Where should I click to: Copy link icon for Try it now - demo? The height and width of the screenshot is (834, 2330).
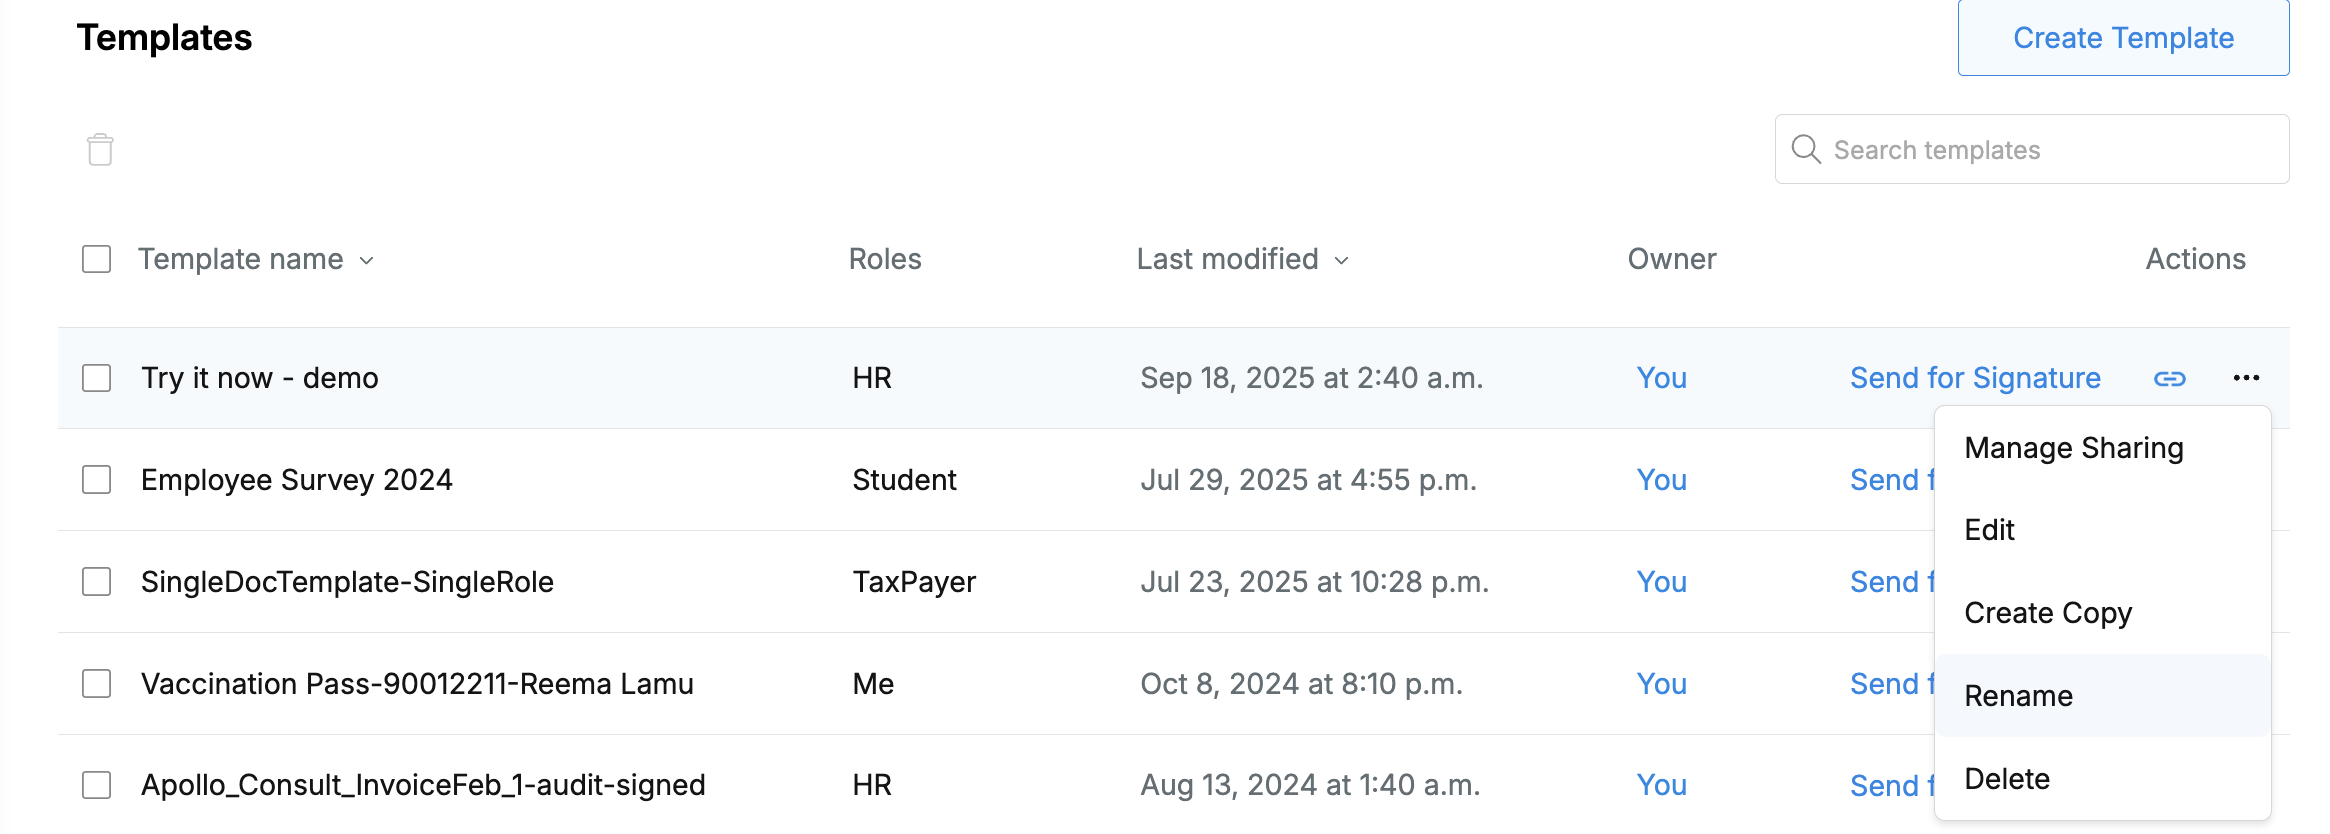click(2169, 379)
